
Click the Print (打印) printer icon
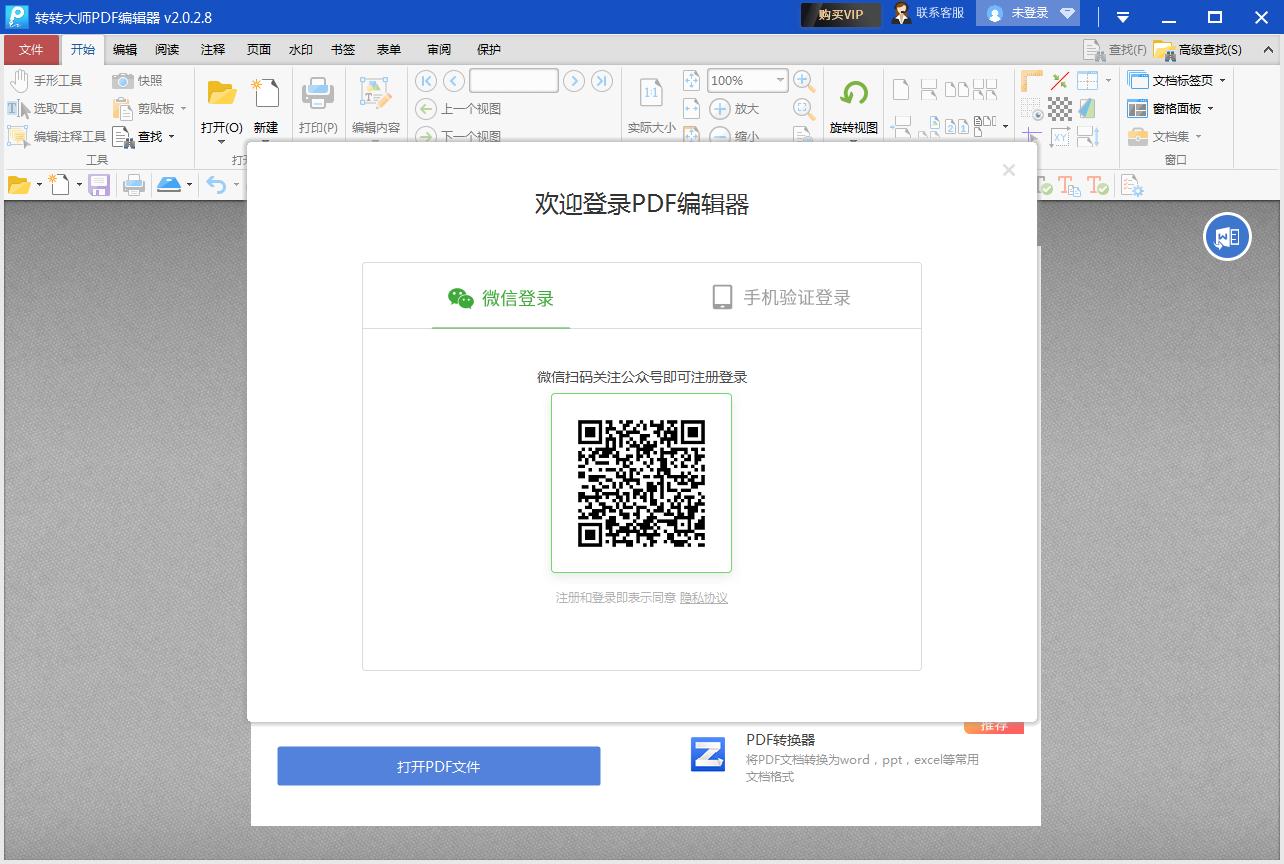[x=318, y=94]
